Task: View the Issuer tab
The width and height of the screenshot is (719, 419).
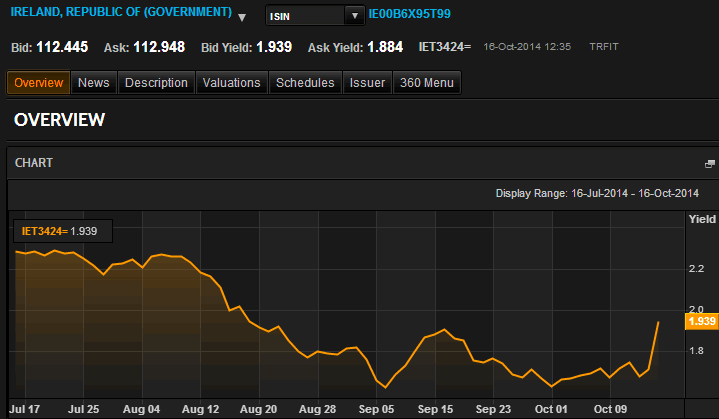Action: point(367,83)
